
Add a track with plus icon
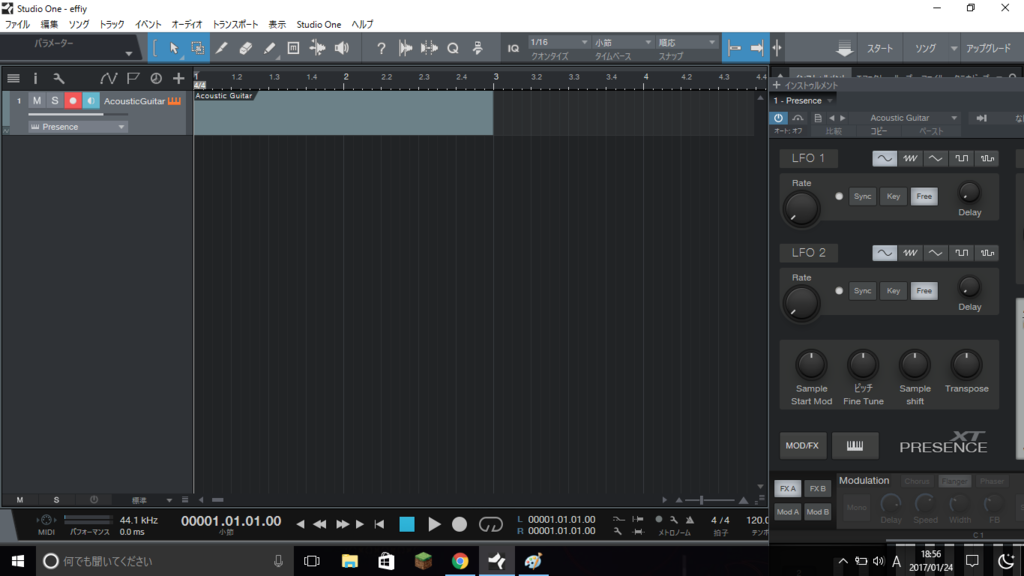click(178, 78)
